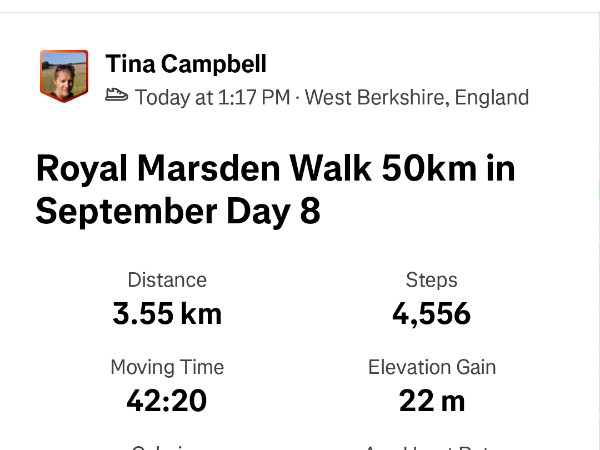The image size is (600, 450).
Task: Click the walk shoe activity icon
Action: coord(116,95)
